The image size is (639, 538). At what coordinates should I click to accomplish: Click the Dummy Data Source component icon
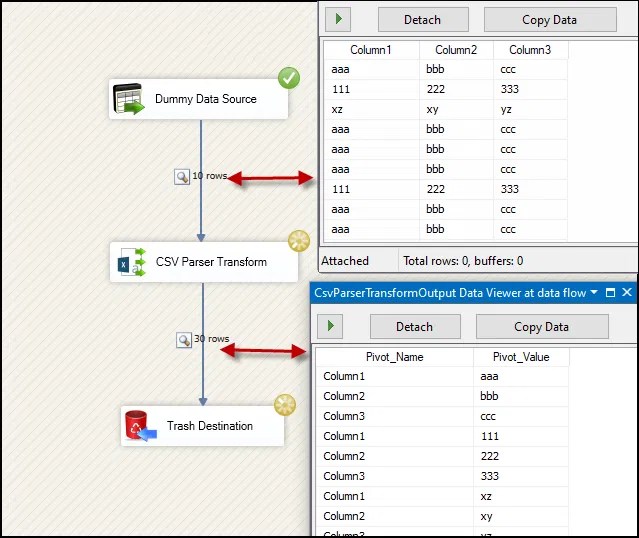click(x=129, y=100)
